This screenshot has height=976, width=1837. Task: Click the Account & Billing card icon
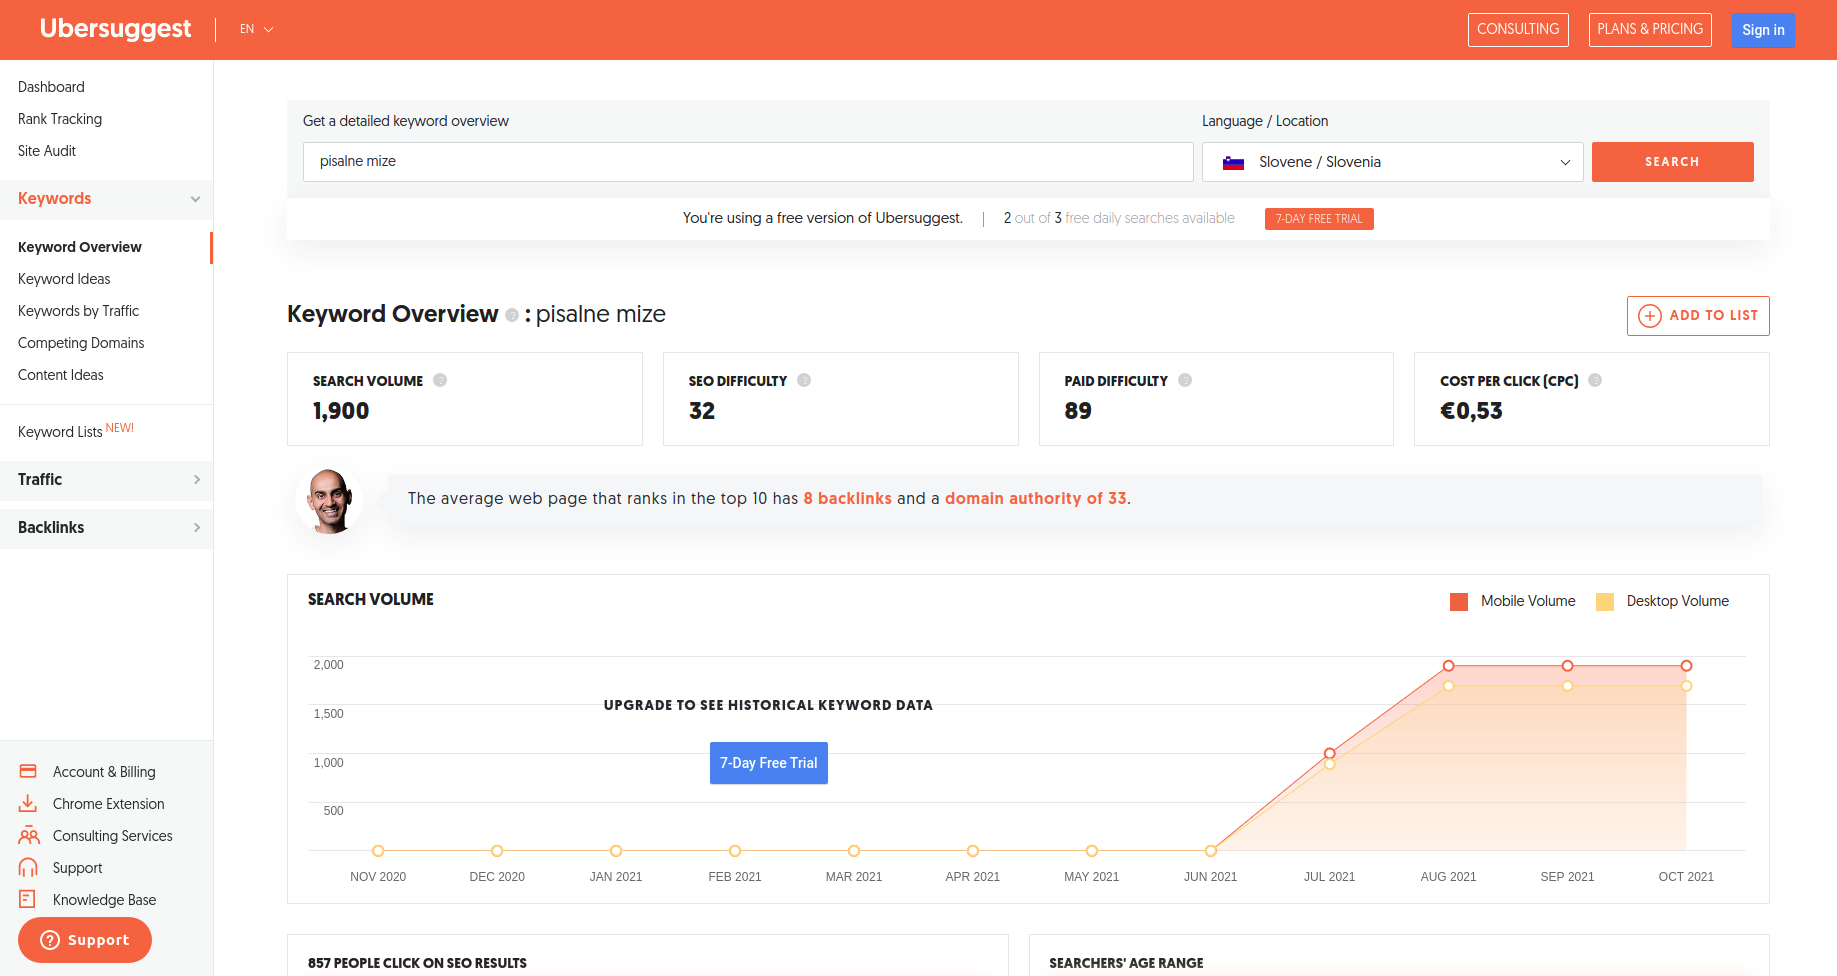pos(28,771)
